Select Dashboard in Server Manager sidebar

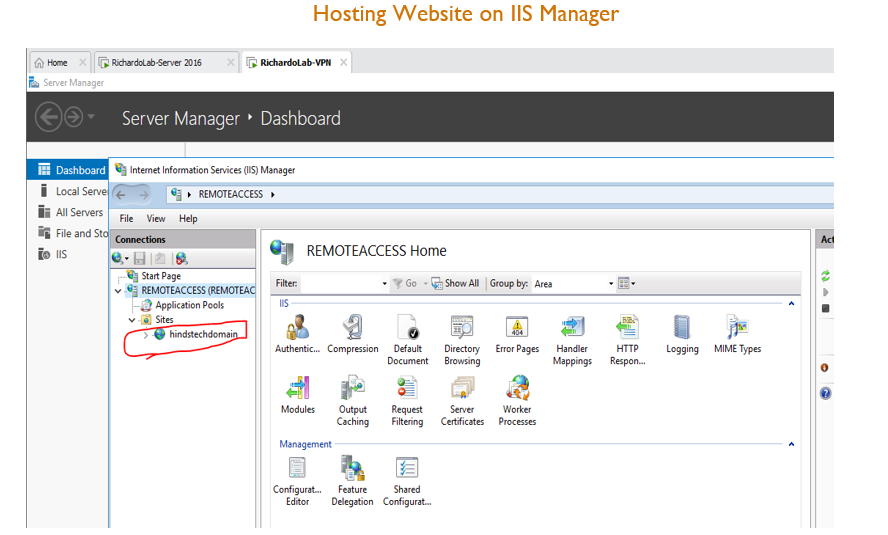pos(68,170)
